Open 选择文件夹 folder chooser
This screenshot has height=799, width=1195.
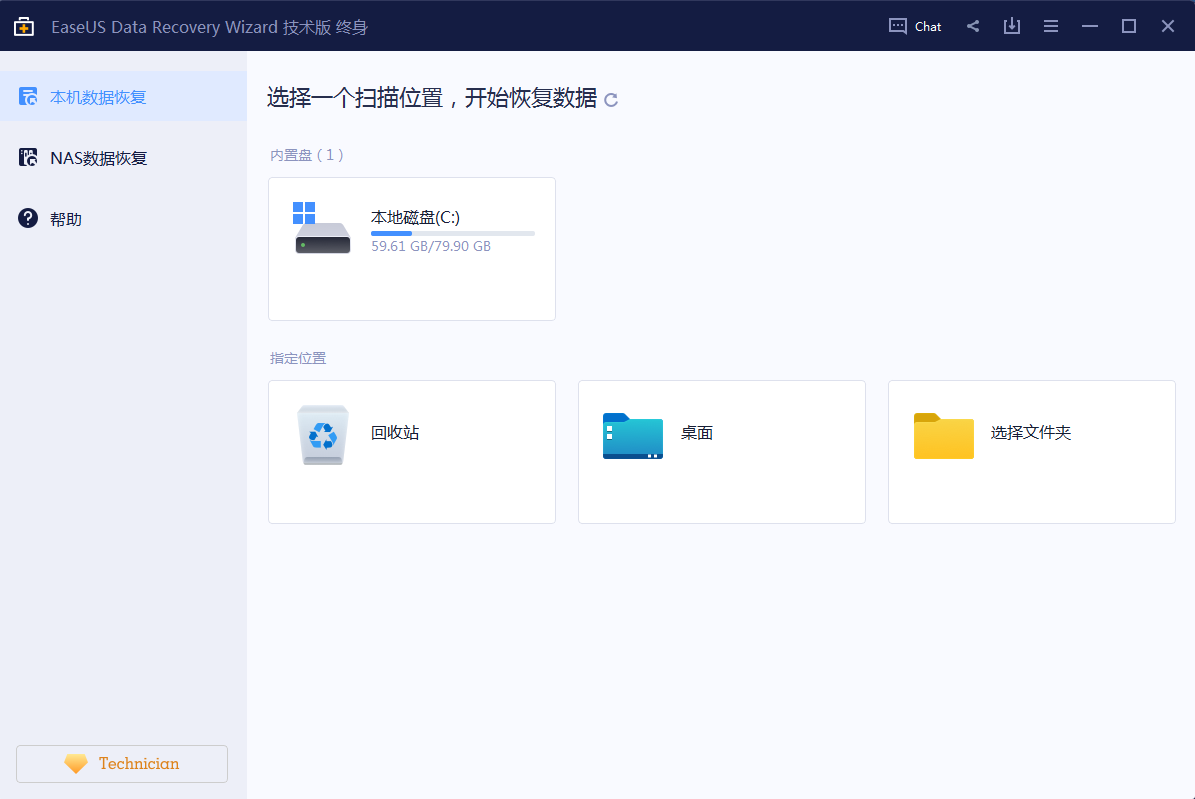[x=1032, y=451]
